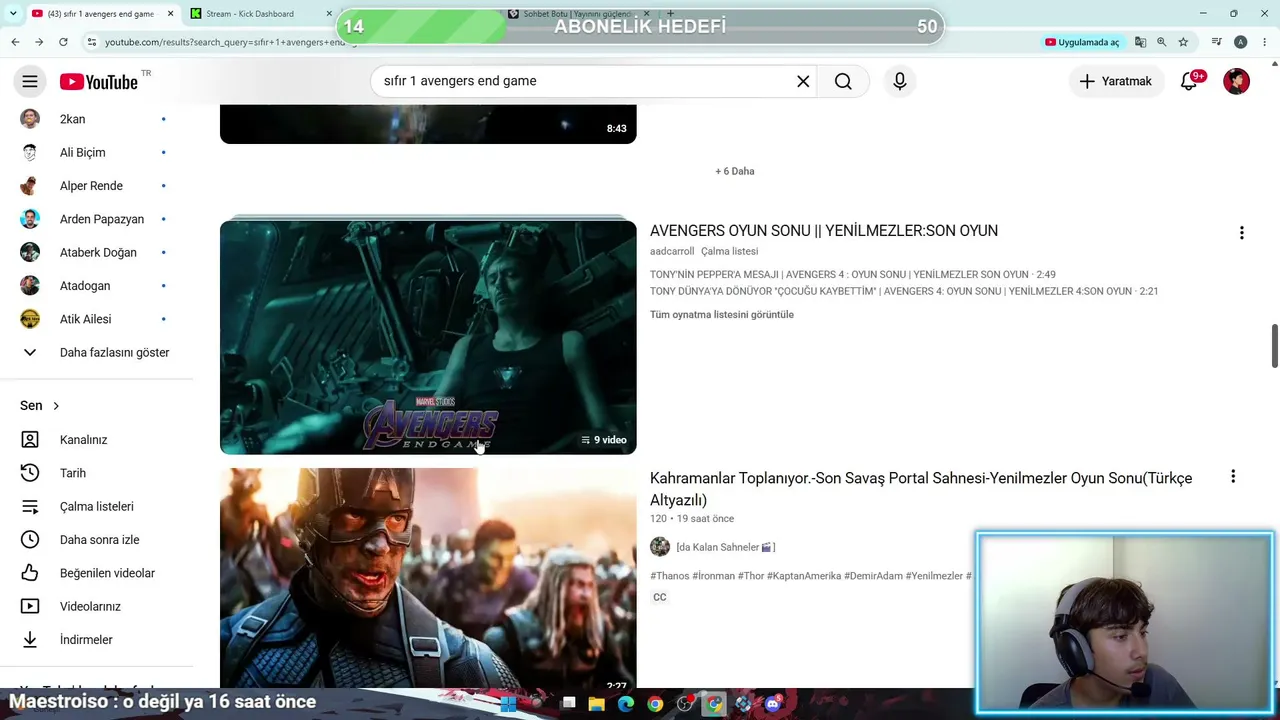
Task: Open AVENGERS OYUN SONU playlist title
Action: [x=824, y=231]
